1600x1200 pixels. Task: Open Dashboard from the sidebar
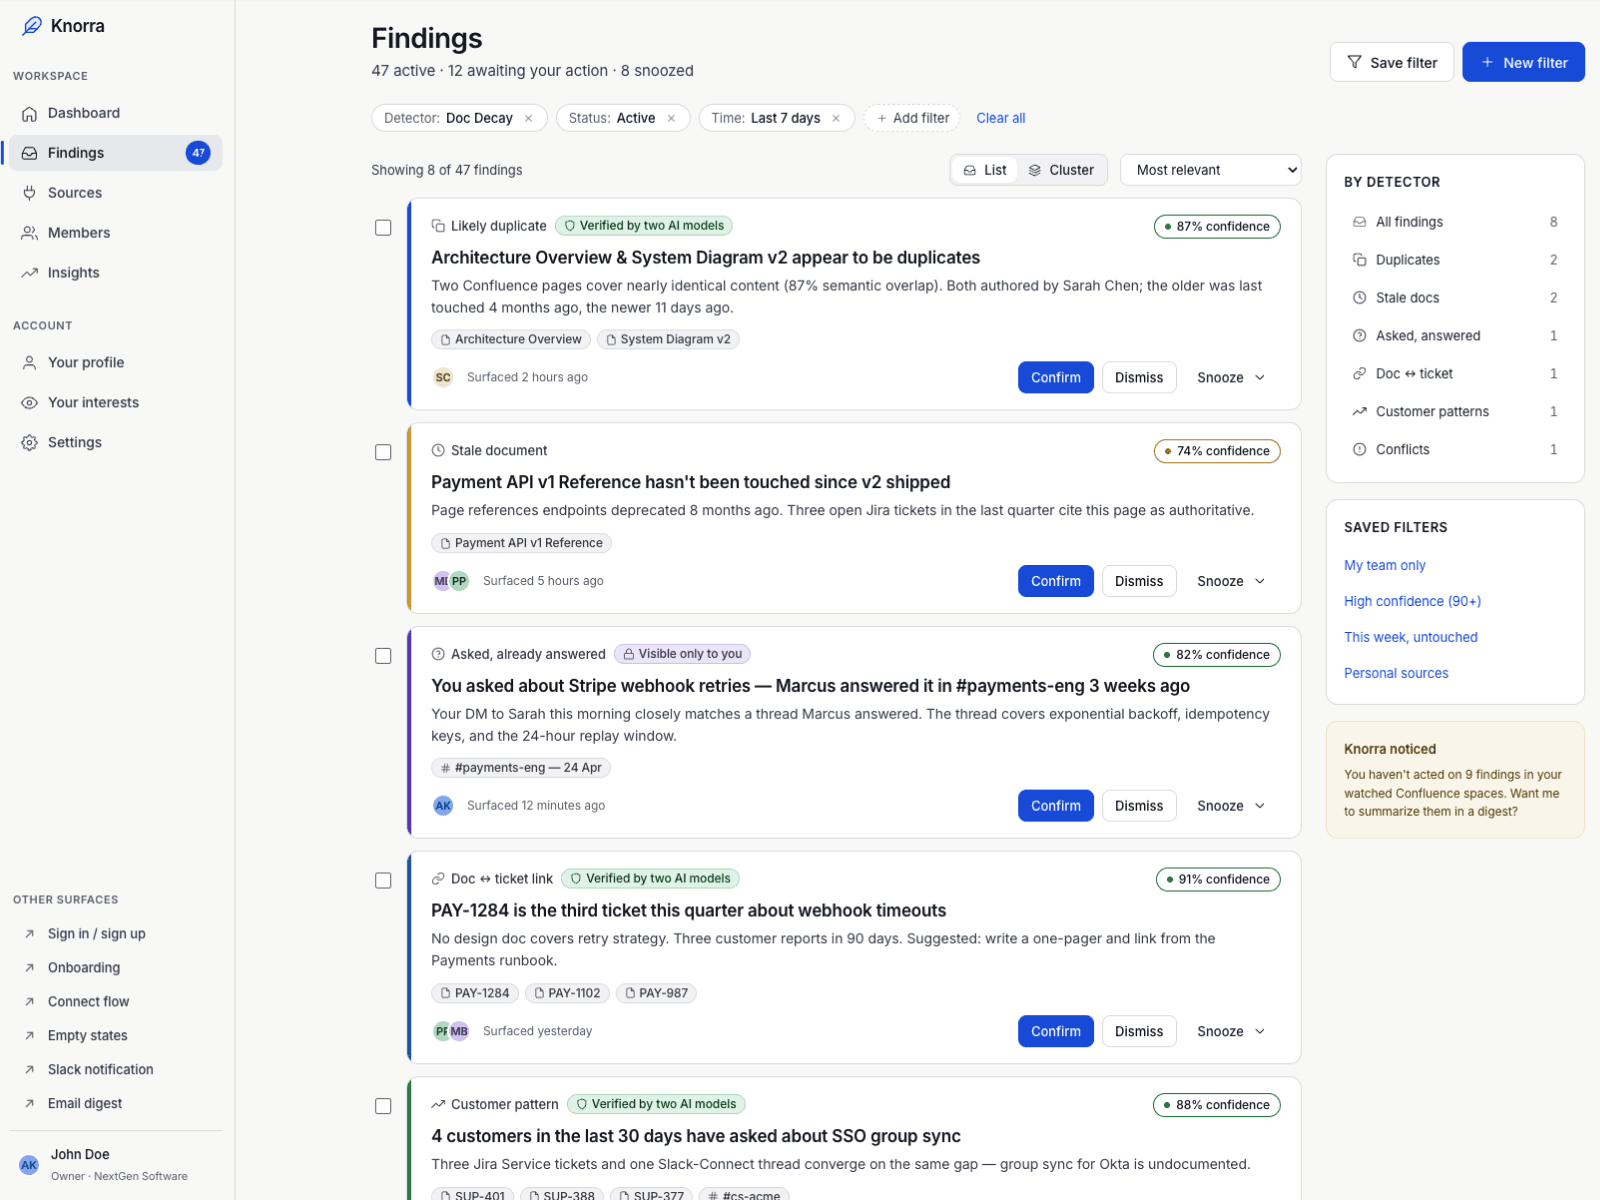[116, 113]
